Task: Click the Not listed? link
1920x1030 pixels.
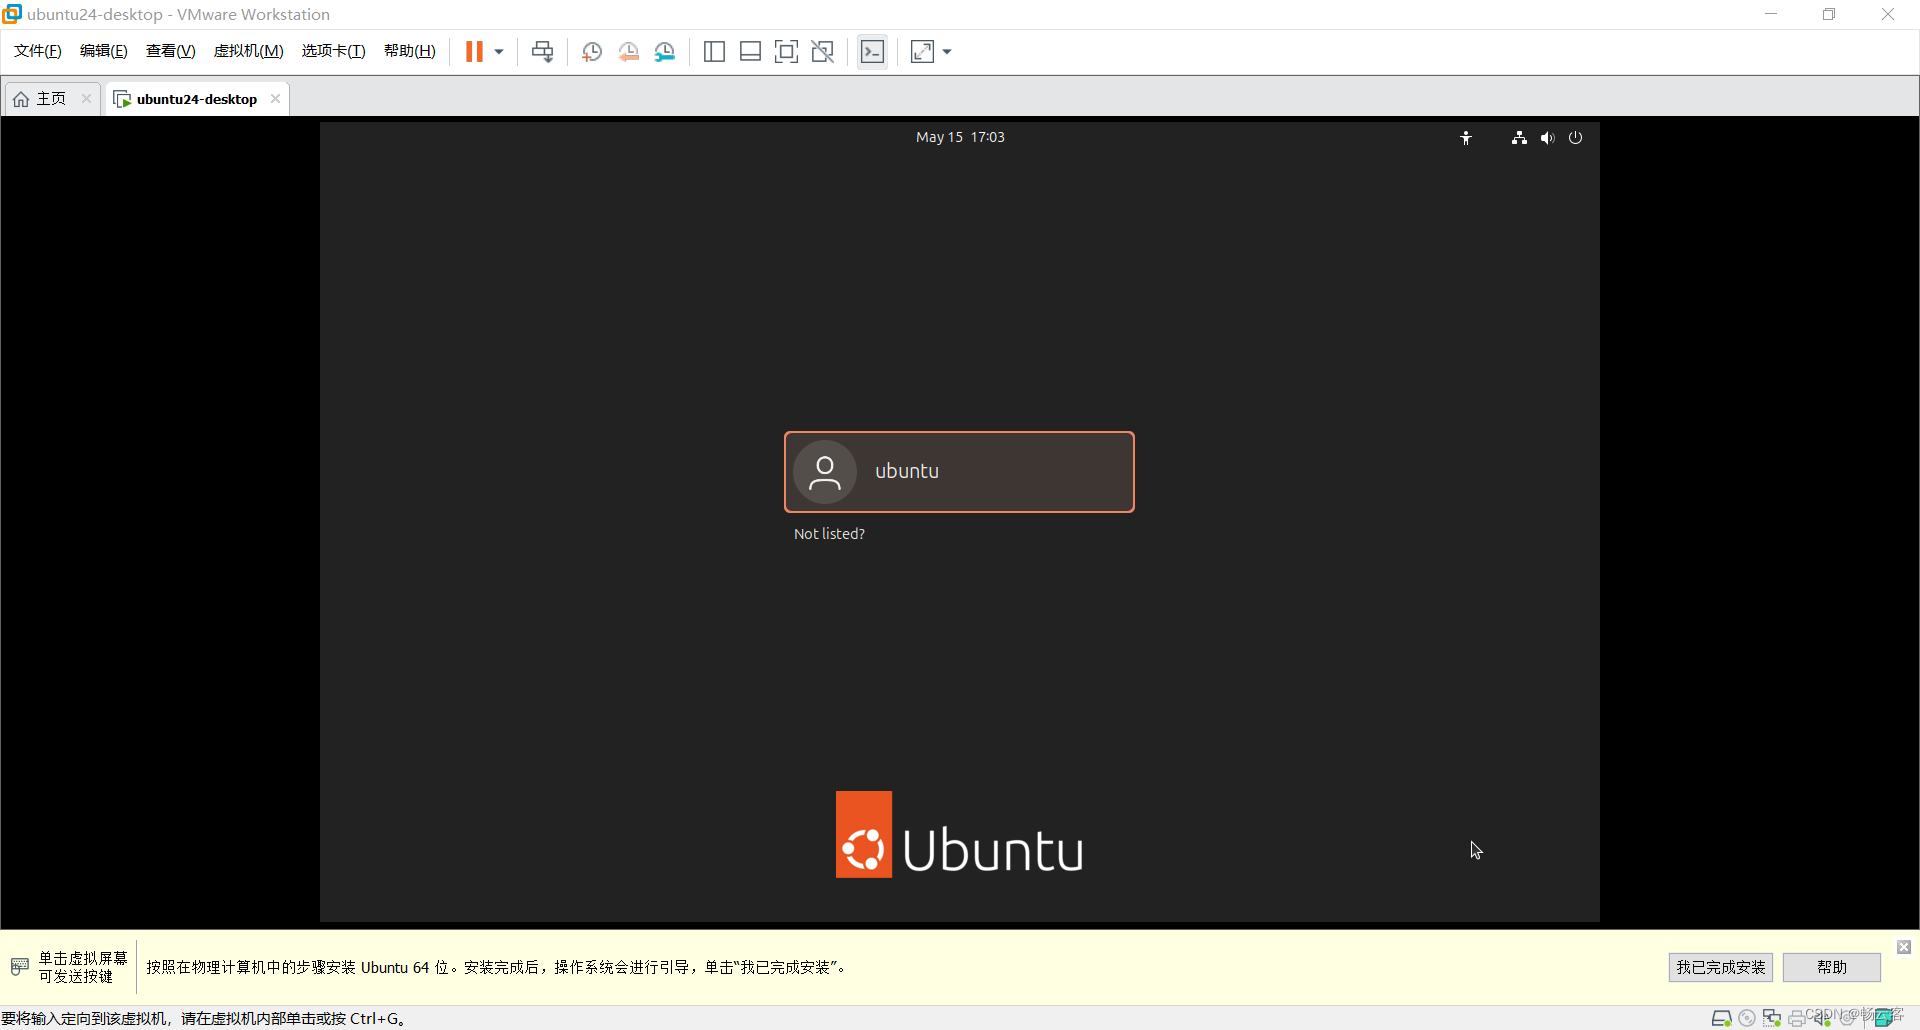Action: (829, 533)
